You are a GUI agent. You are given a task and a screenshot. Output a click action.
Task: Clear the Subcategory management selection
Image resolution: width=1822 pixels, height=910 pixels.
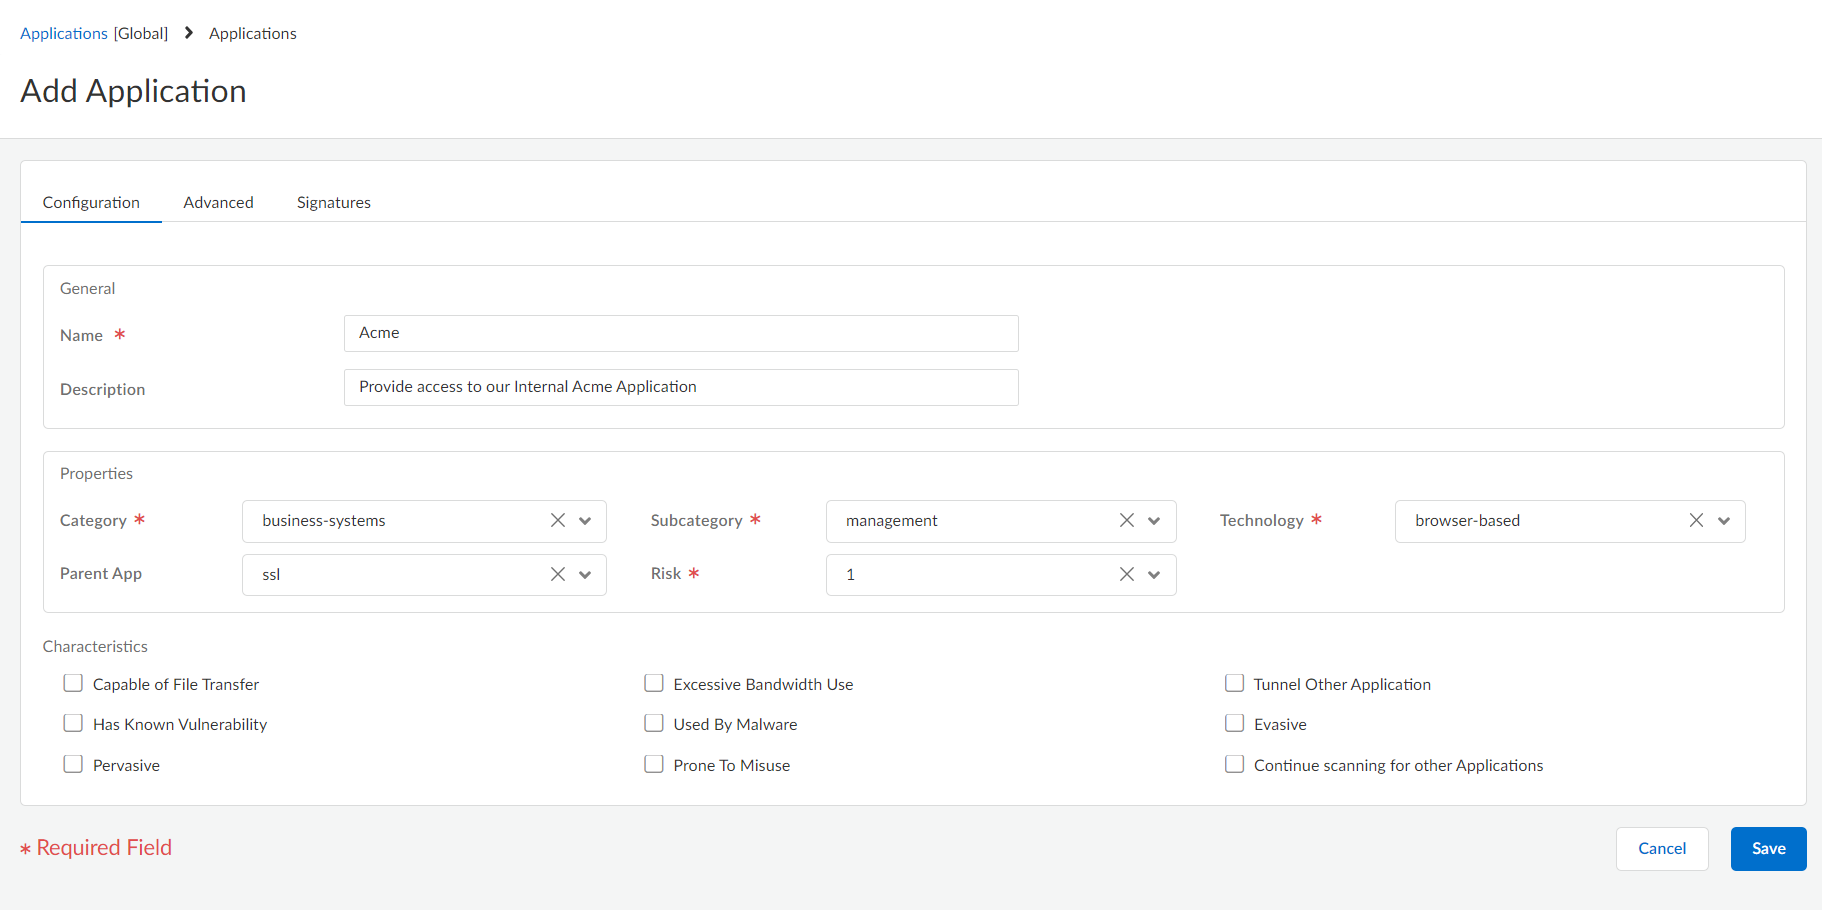1126,520
